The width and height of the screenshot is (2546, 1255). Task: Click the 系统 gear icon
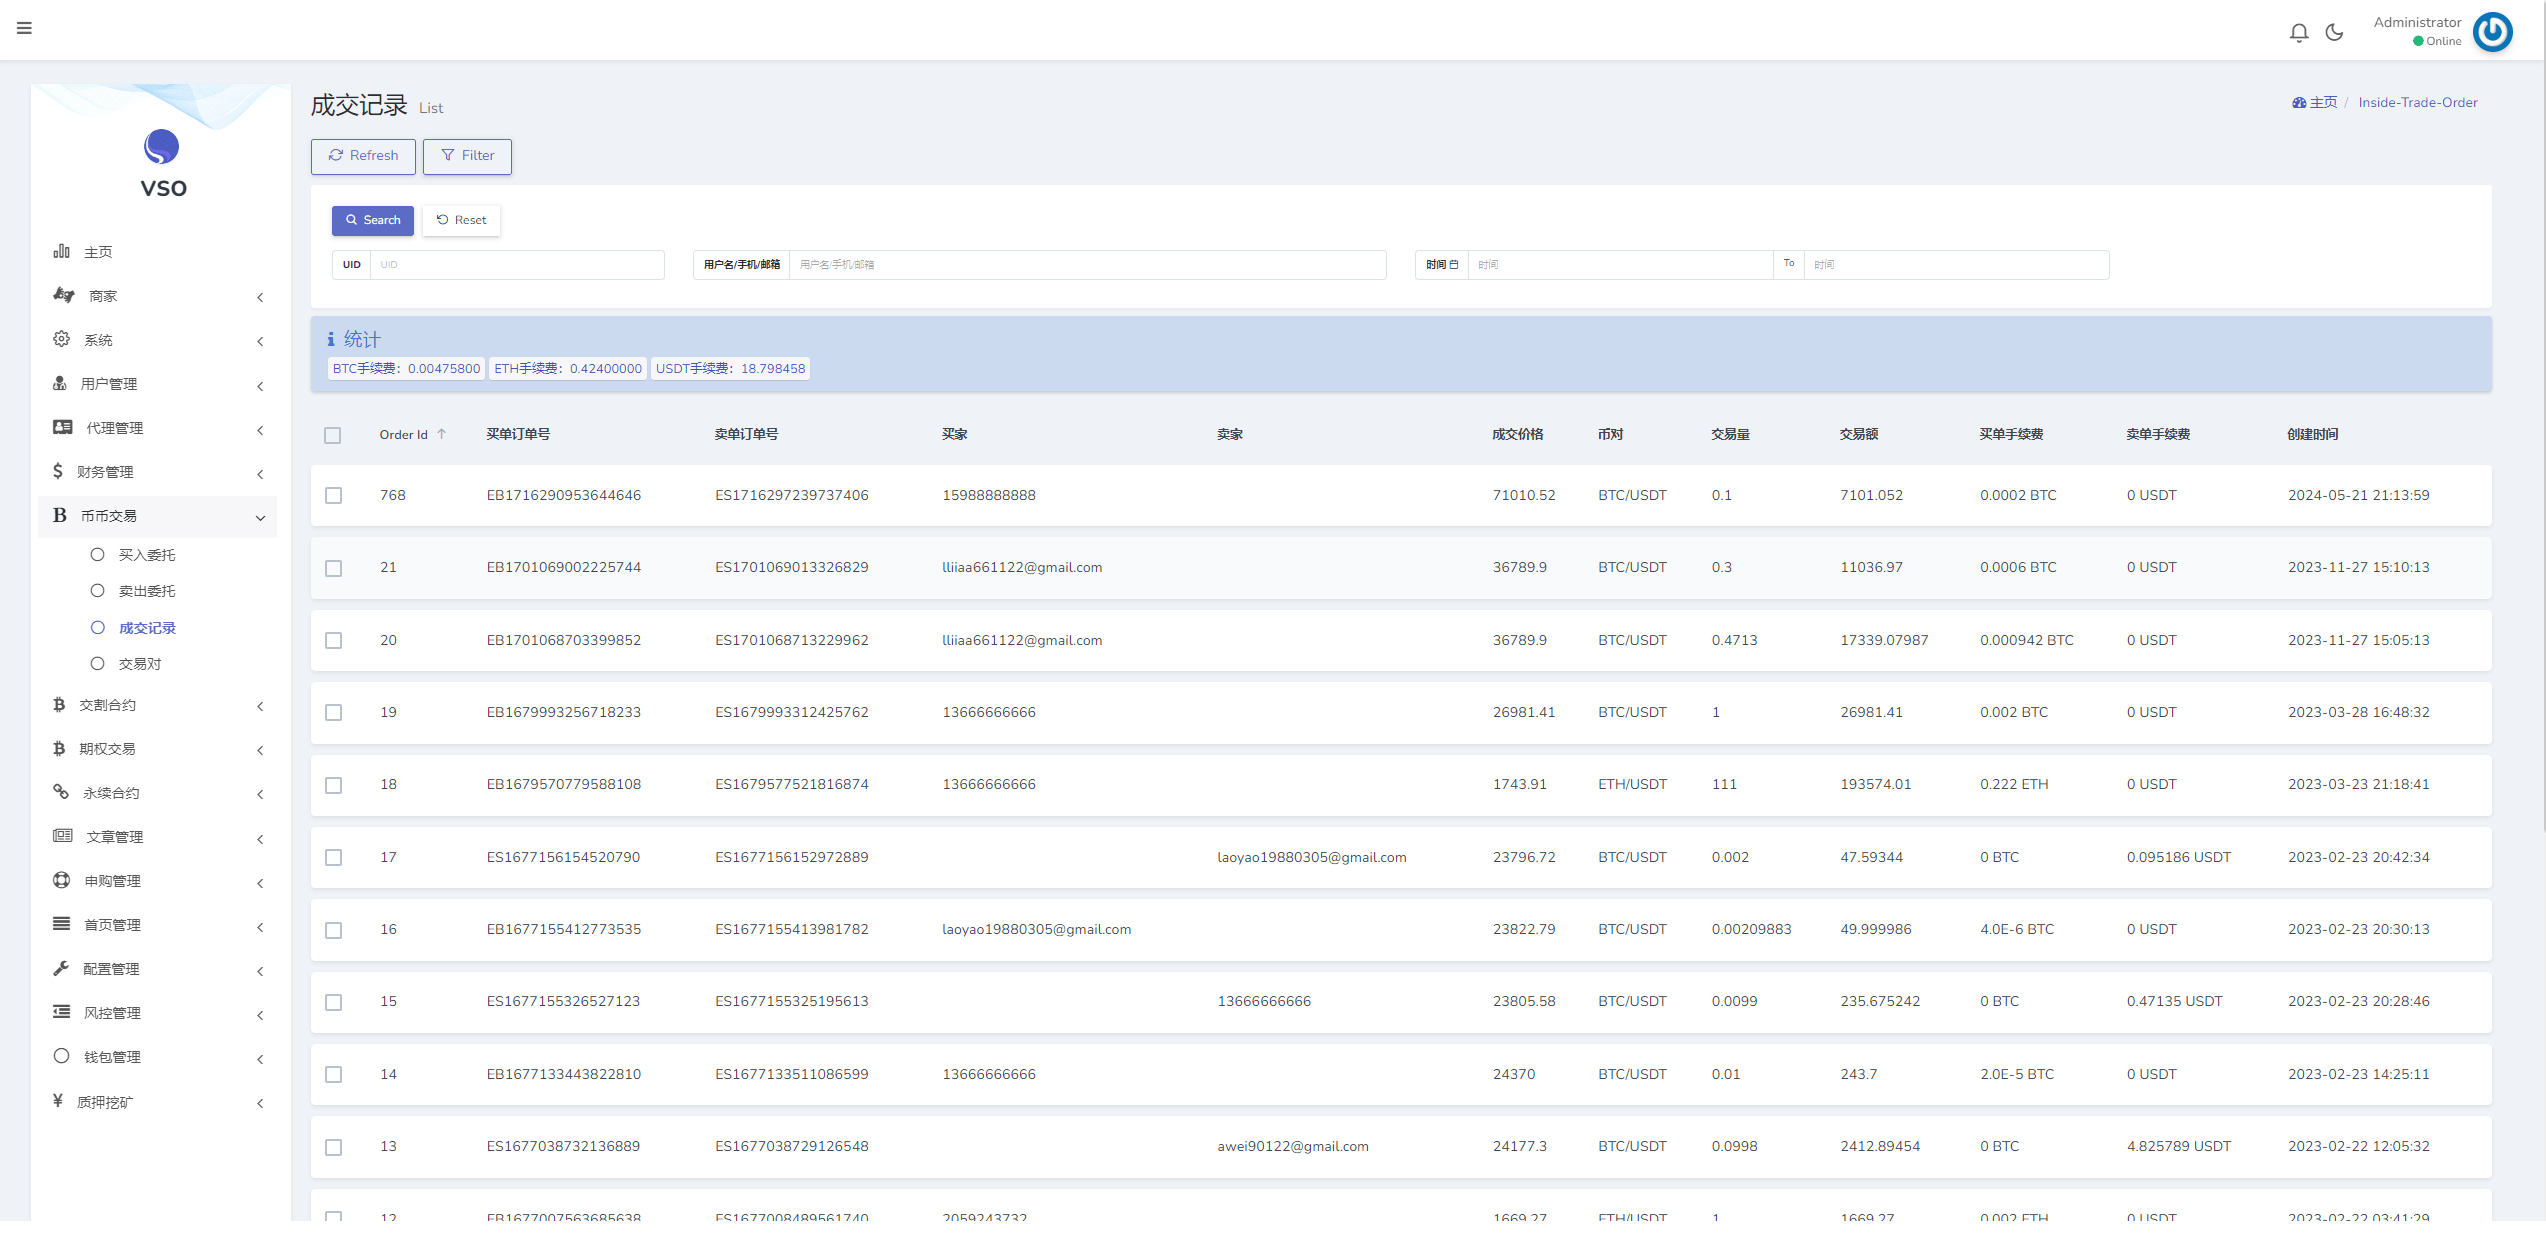tap(61, 339)
